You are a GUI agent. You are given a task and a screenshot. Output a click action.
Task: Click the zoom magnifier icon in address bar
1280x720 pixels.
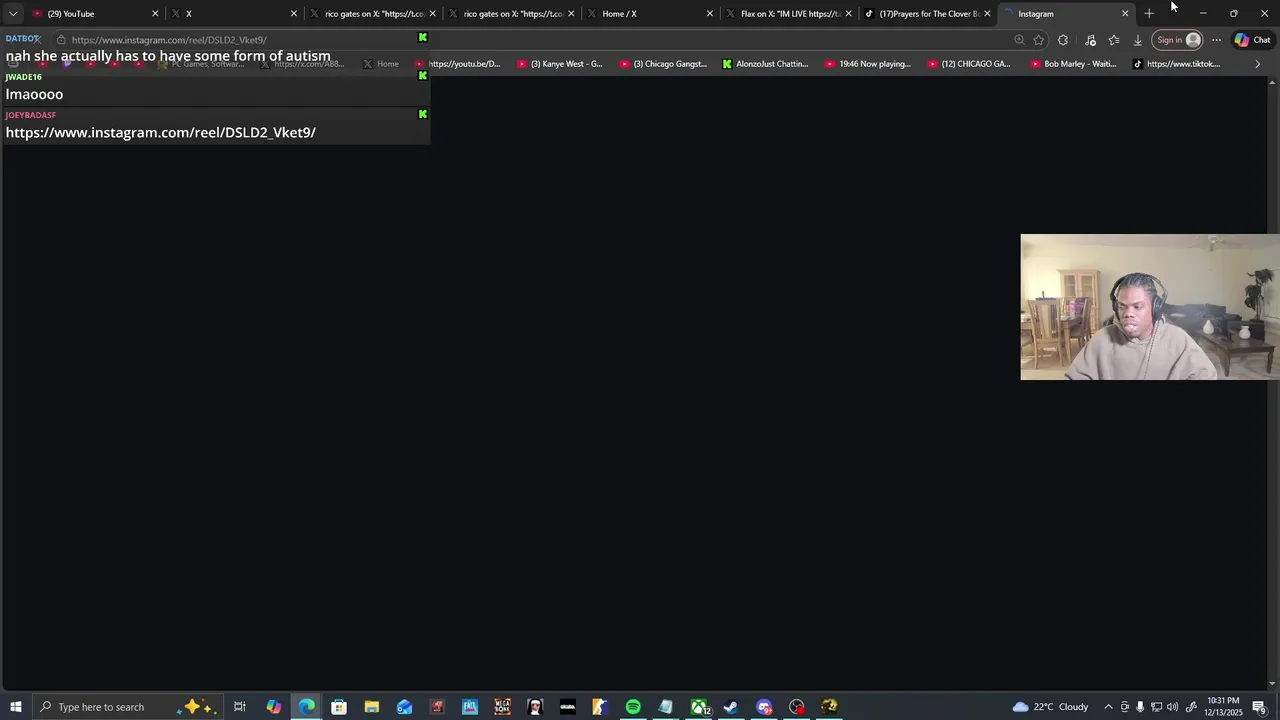tap(1019, 40)
